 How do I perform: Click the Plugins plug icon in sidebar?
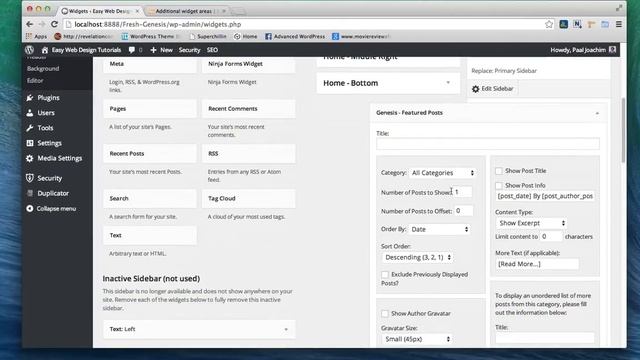[29, 98]
